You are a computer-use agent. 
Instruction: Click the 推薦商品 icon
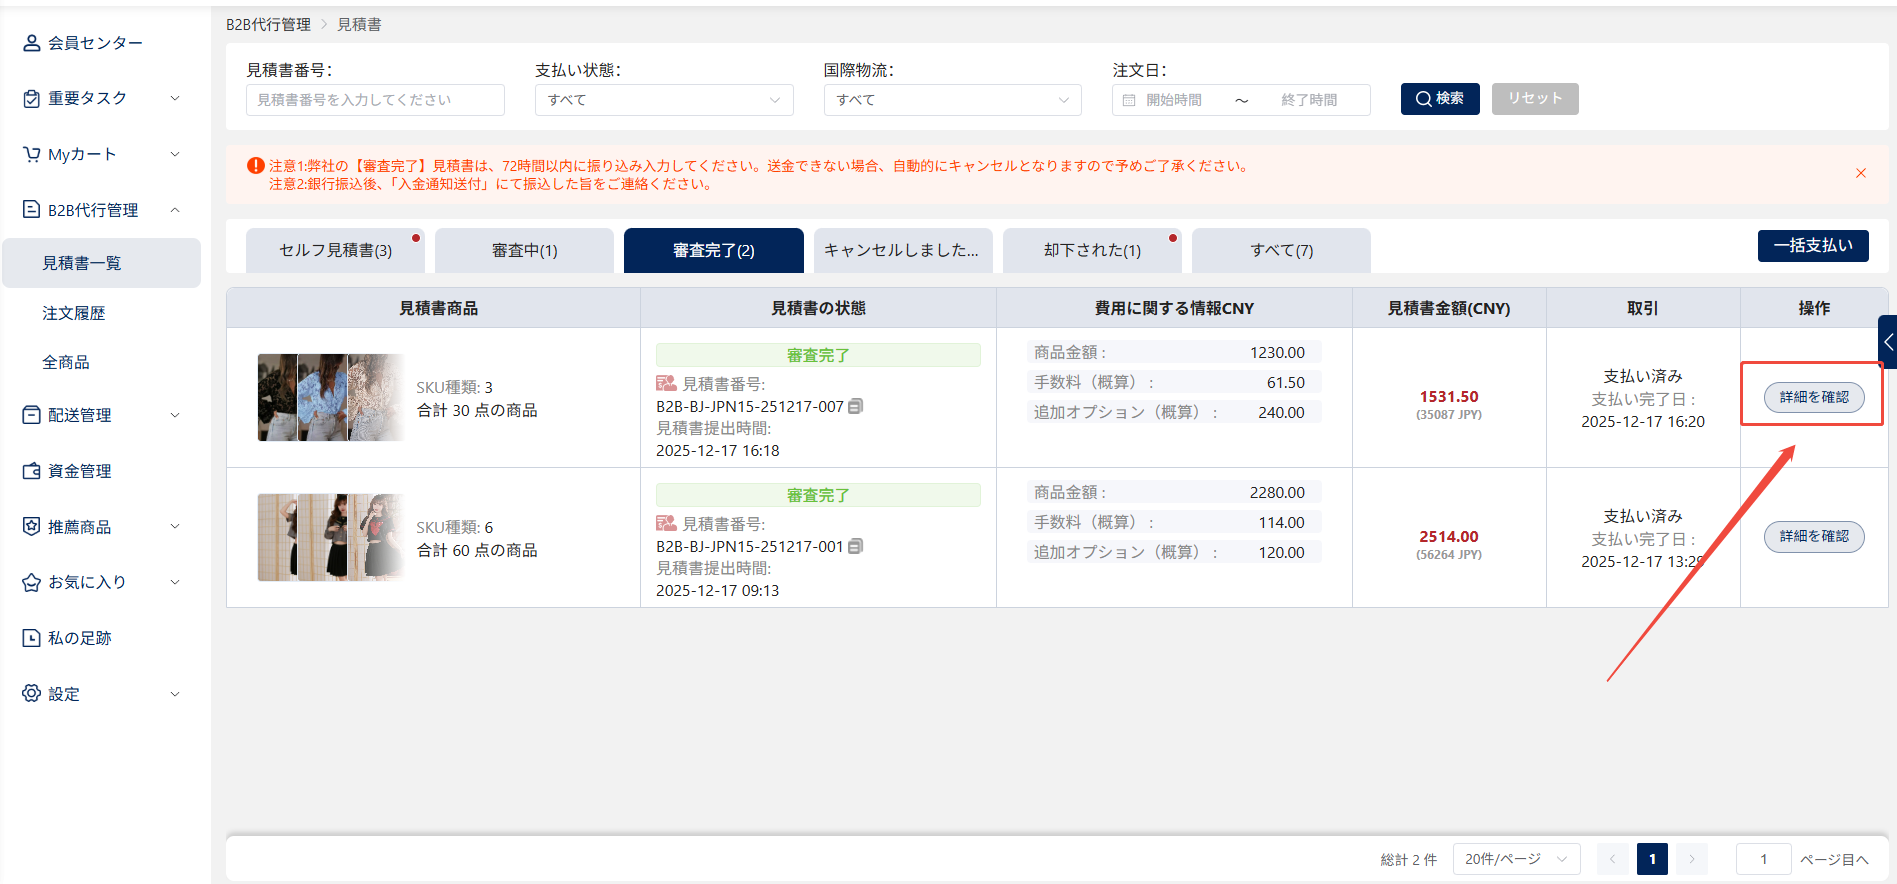(32, 527)
